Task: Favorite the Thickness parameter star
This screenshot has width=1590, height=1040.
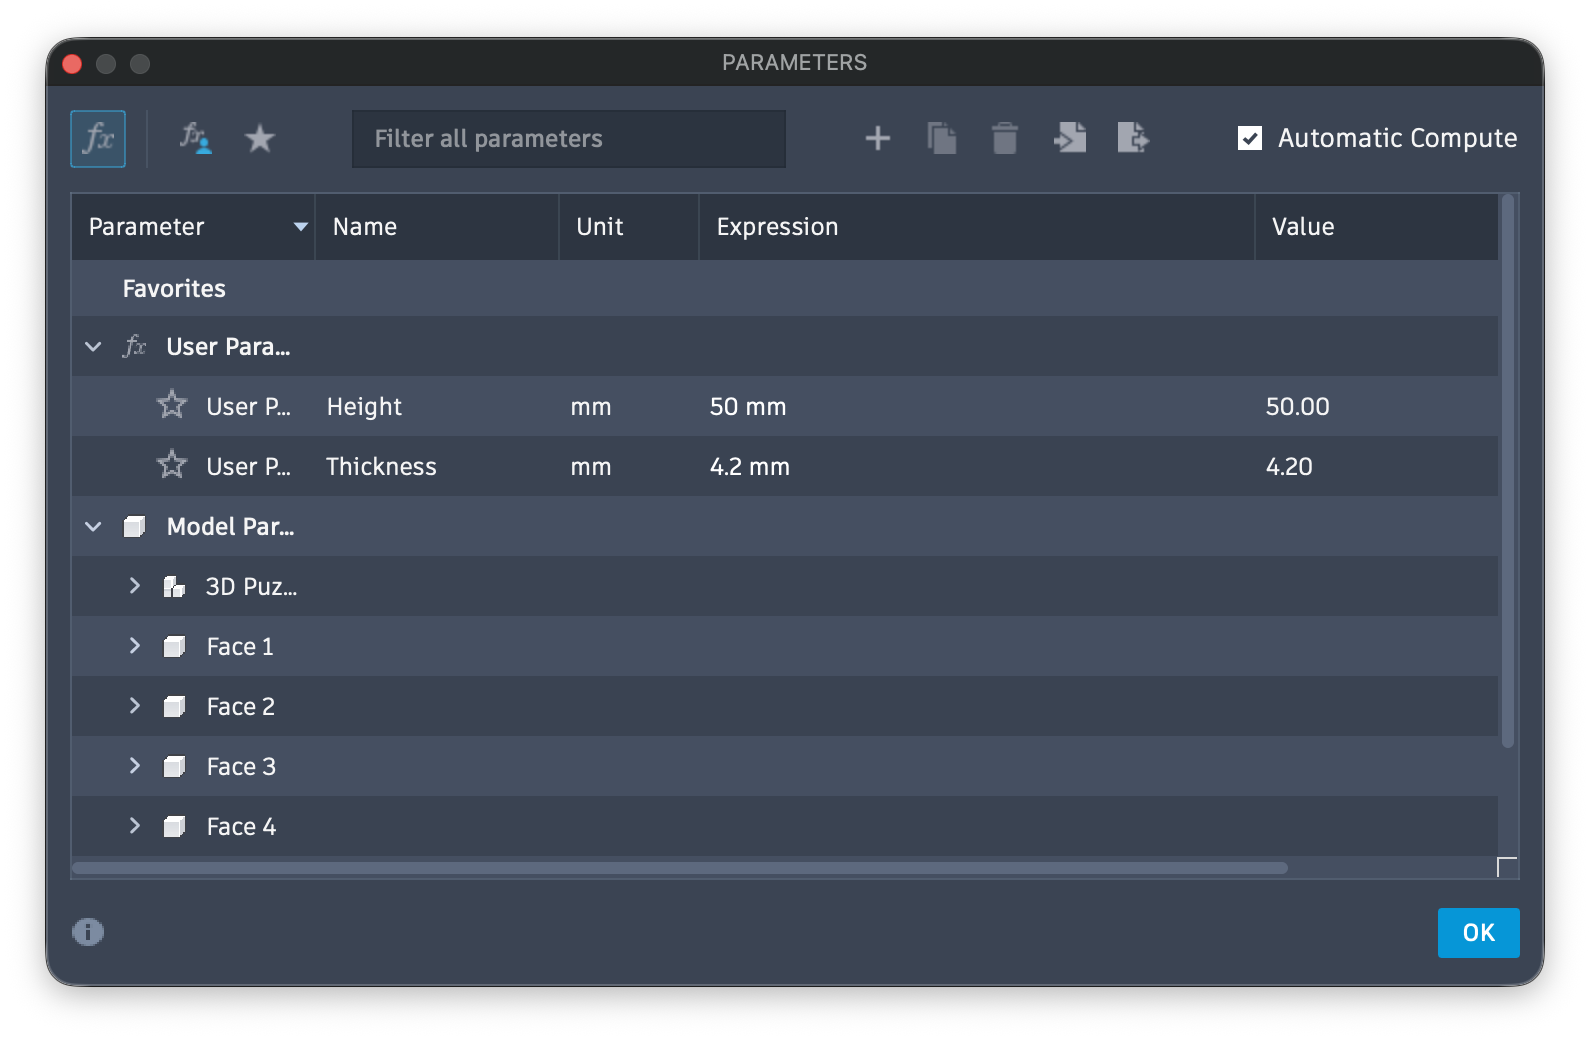Action: 172,465
